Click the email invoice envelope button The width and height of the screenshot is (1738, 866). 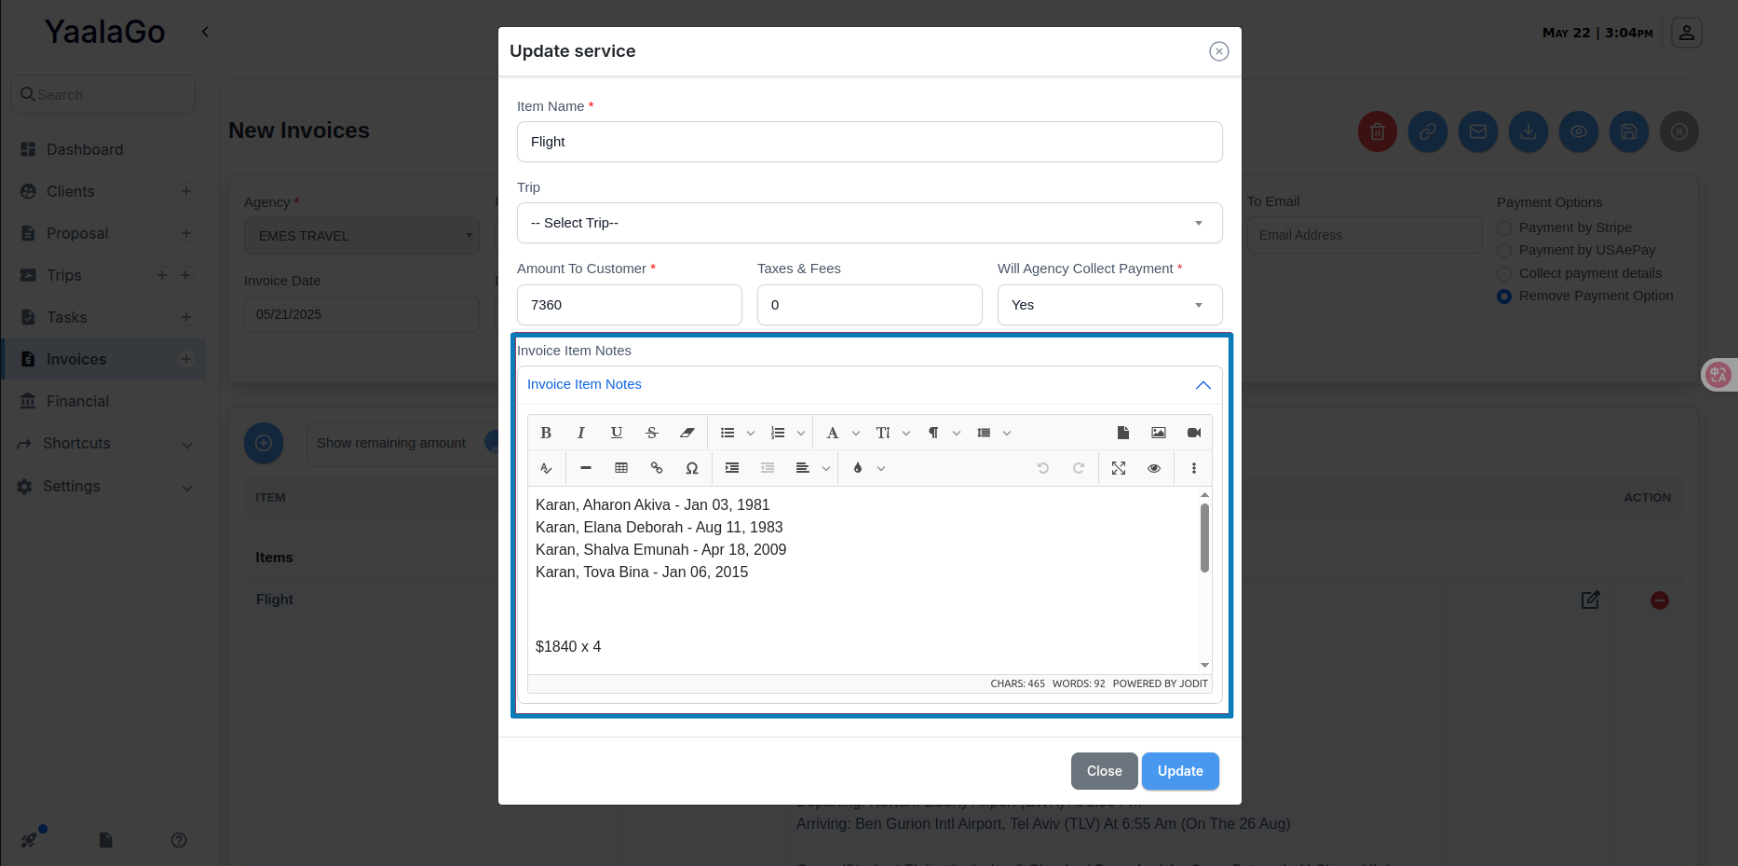[1478, 132]
